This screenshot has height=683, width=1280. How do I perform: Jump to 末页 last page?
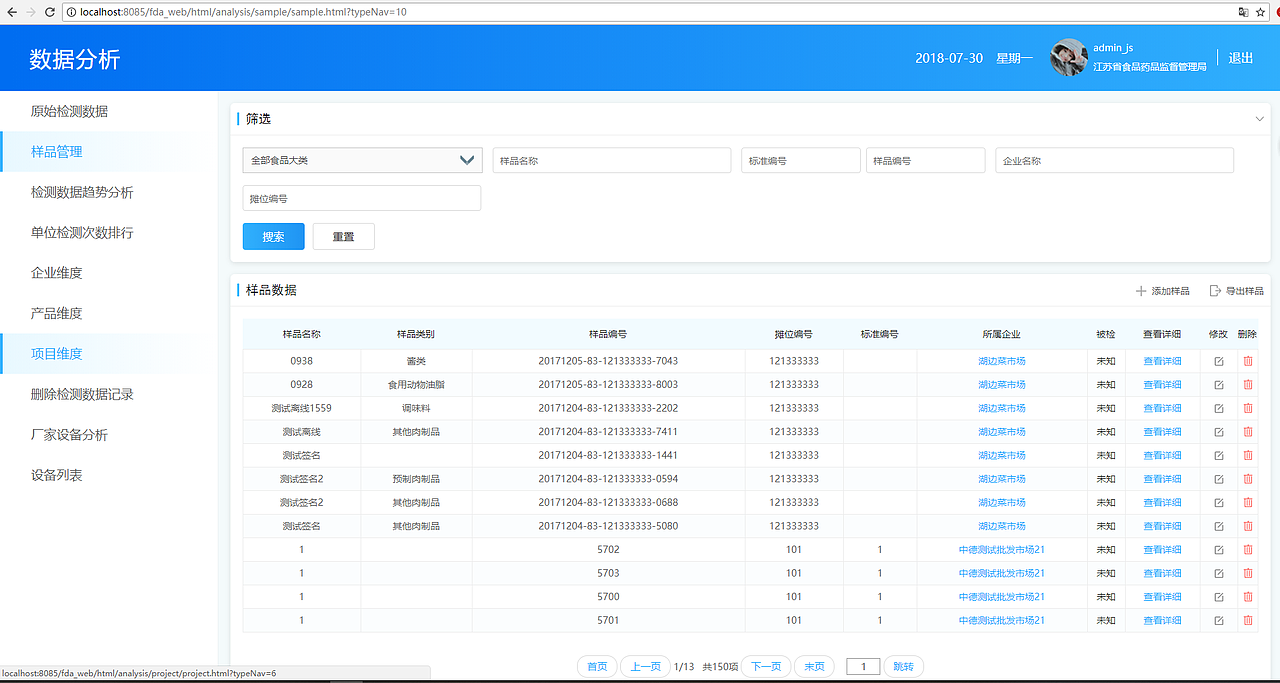[814, 667]
